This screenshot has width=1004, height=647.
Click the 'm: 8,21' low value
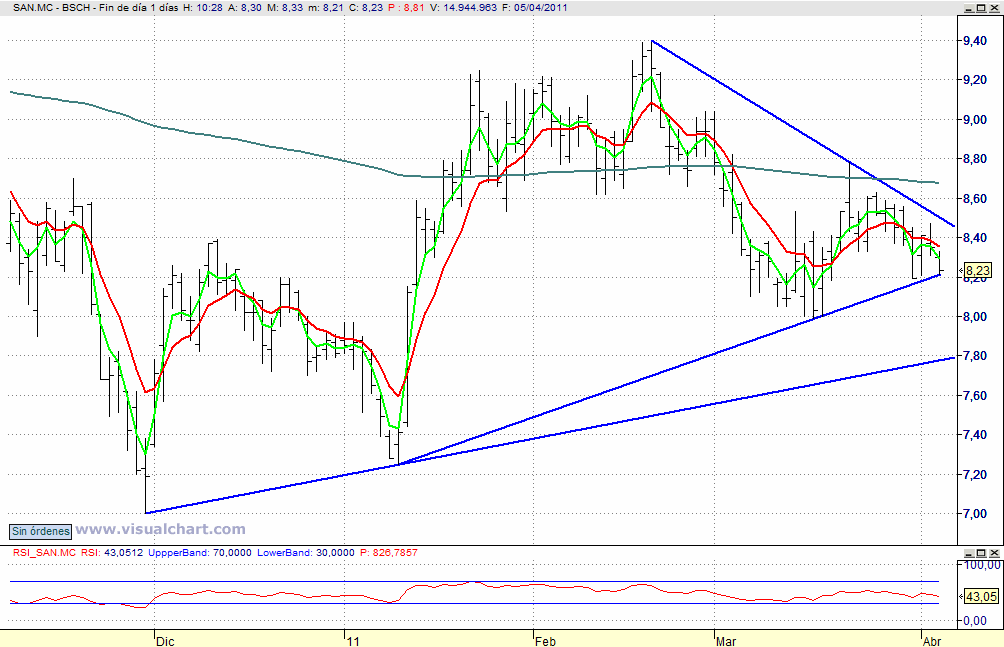327,8
